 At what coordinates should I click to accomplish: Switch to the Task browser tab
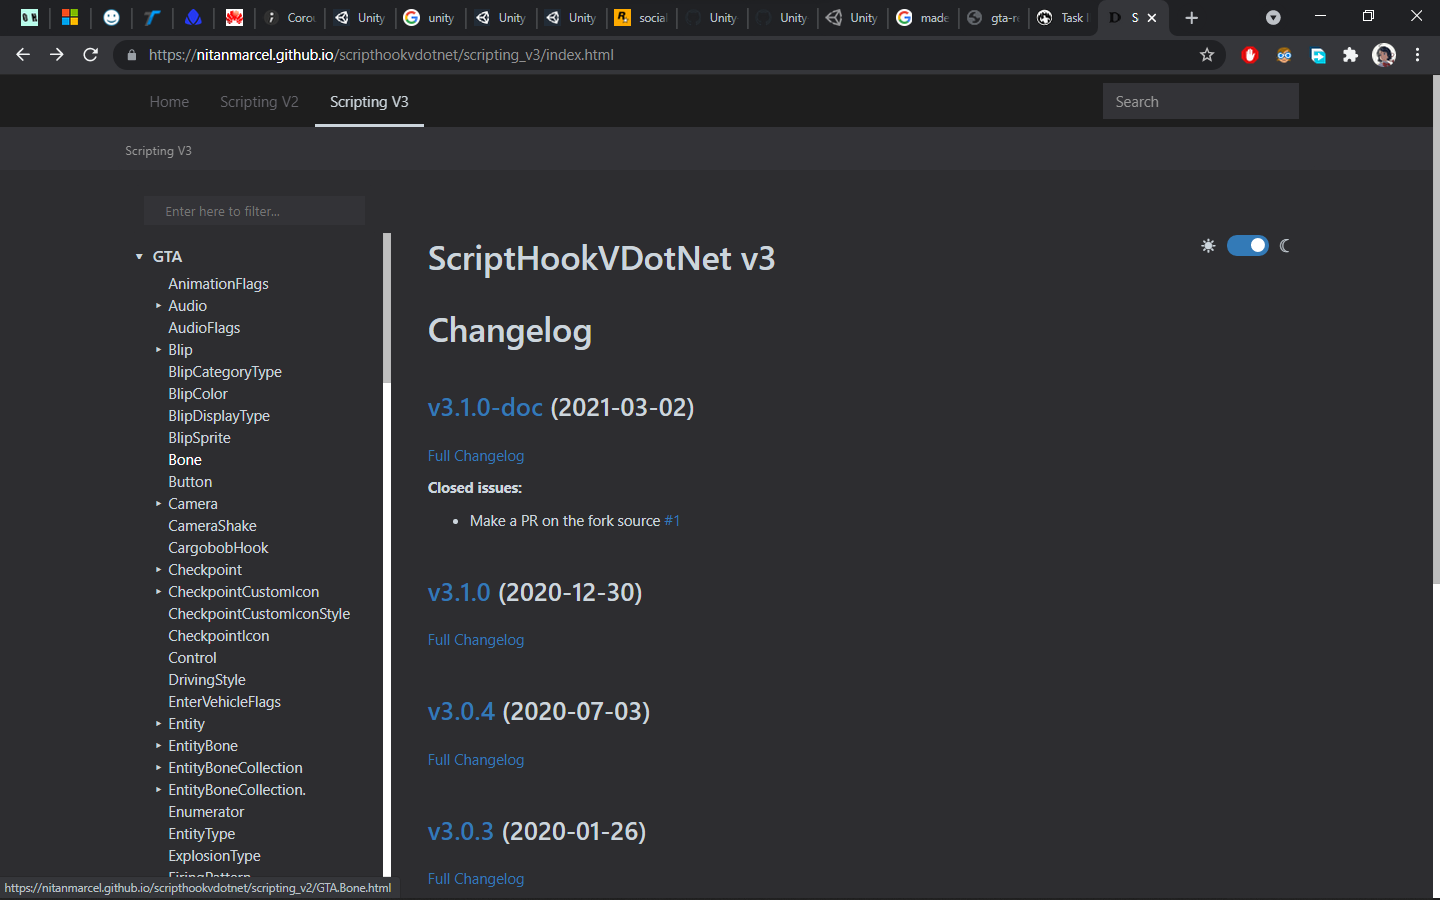click(1063, 18)
